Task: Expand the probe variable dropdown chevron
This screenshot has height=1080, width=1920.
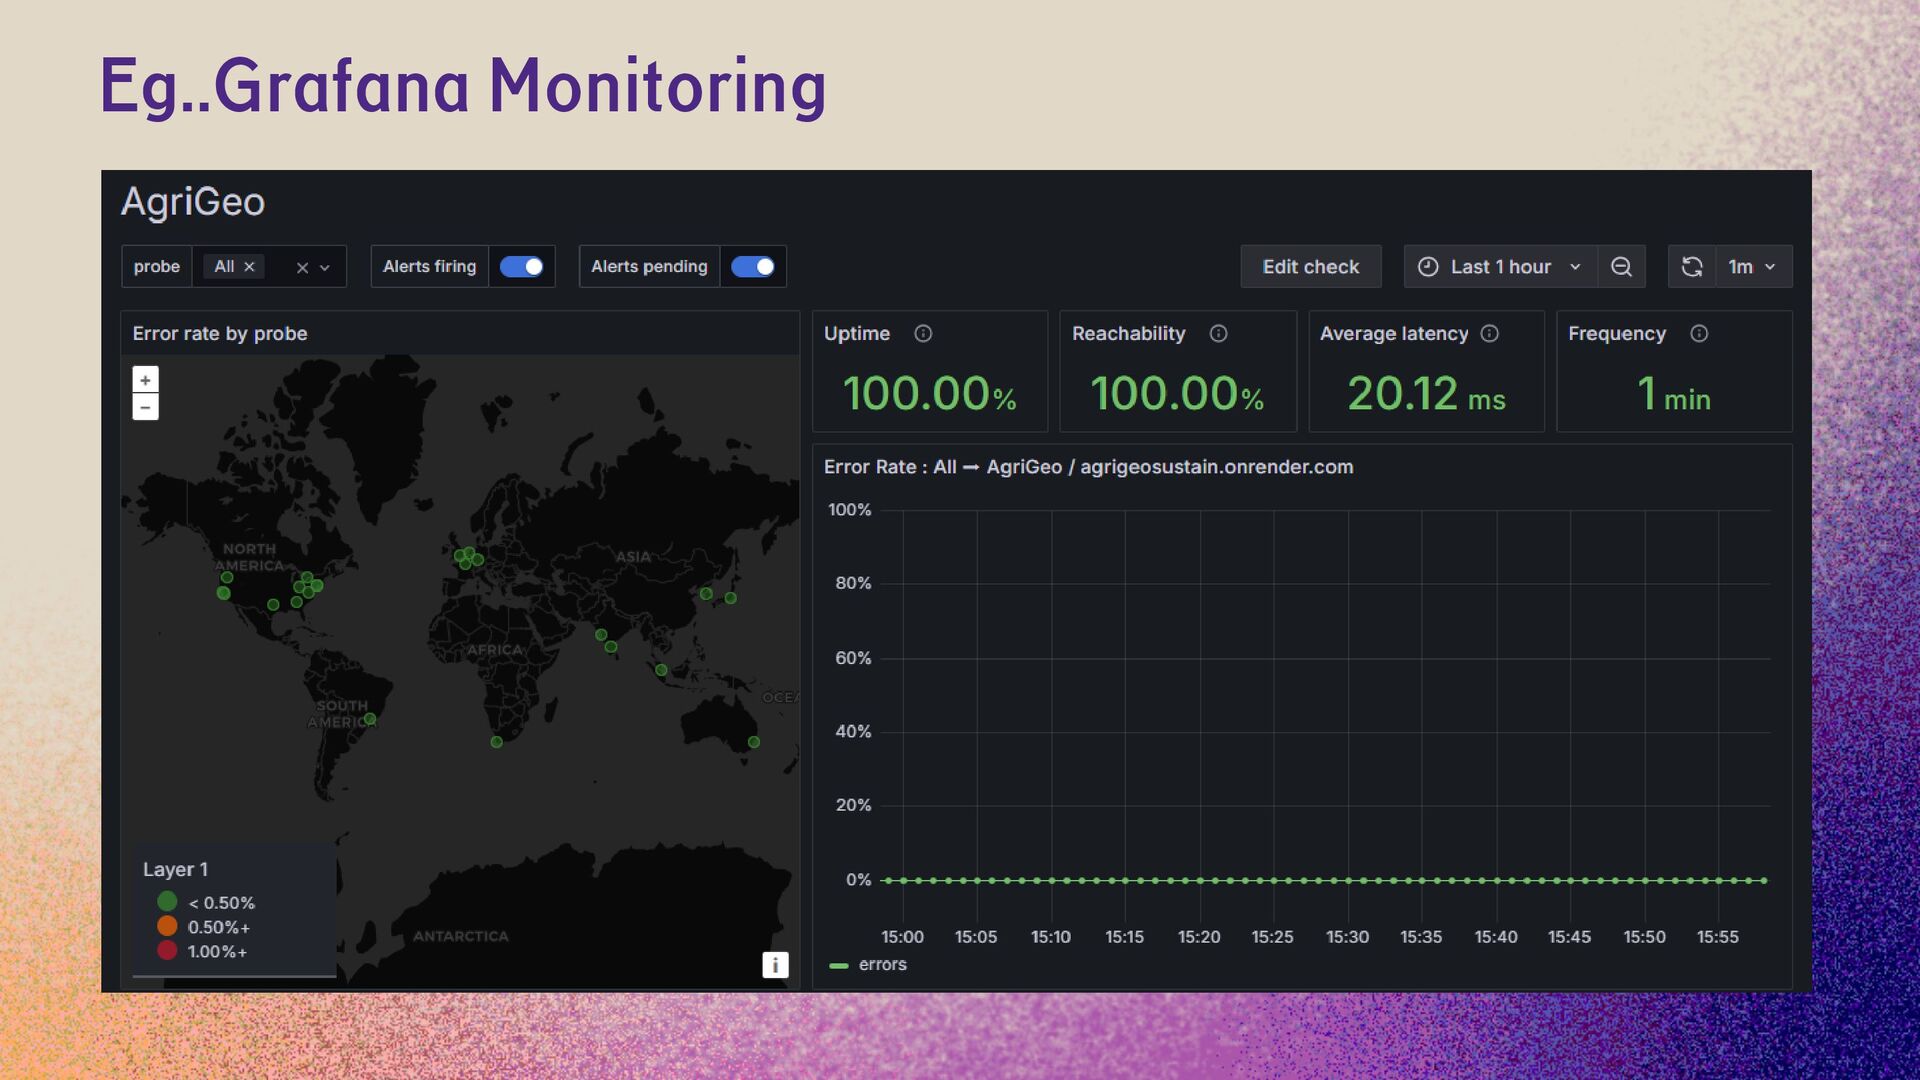Action: (325, 268)
